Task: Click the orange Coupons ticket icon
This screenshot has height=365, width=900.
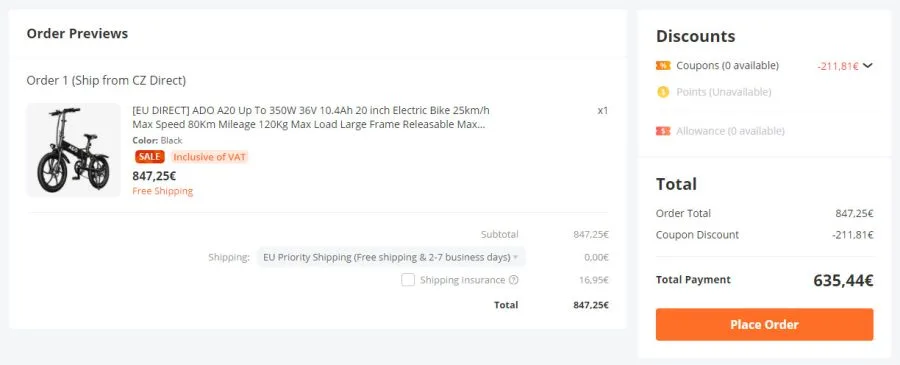Action: tap(663, 65)
